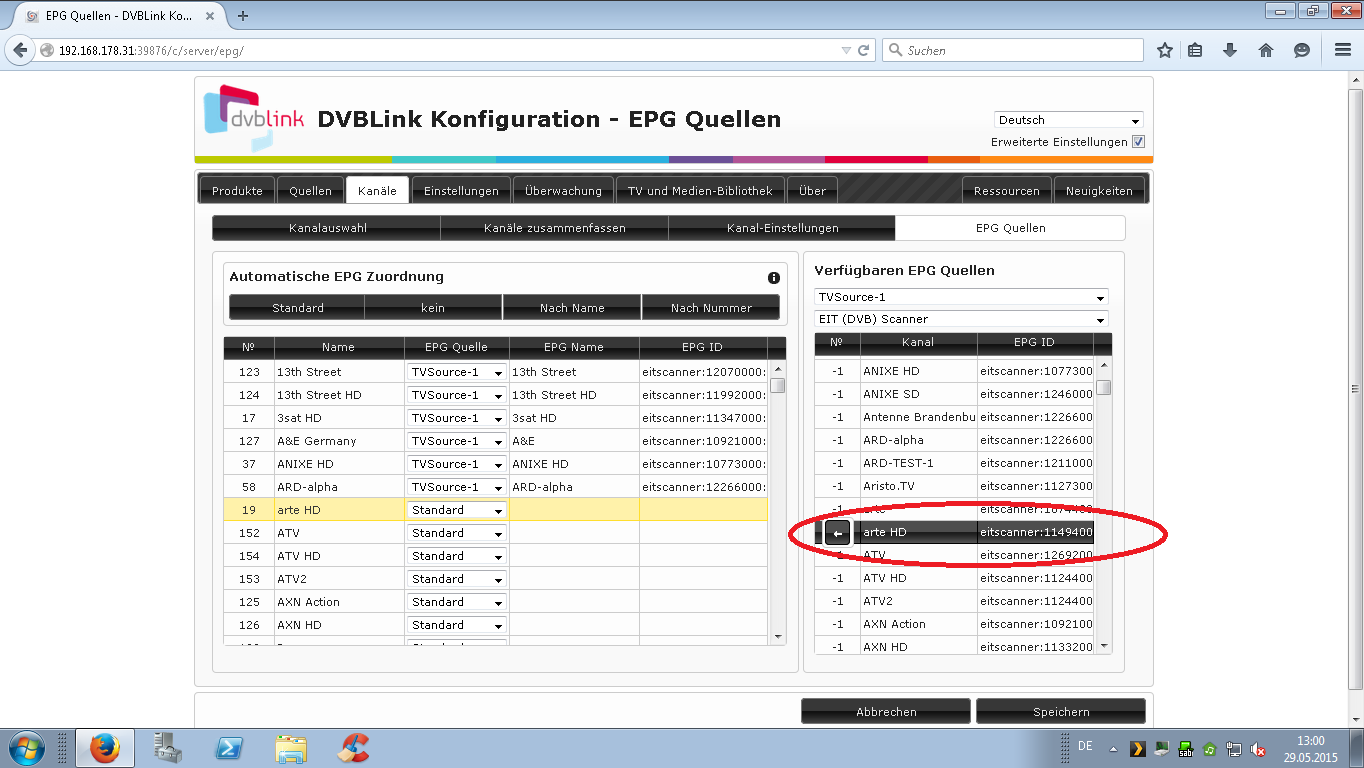Click the Firefox taskbar icon
The image size is (1364, 768).
104,748
